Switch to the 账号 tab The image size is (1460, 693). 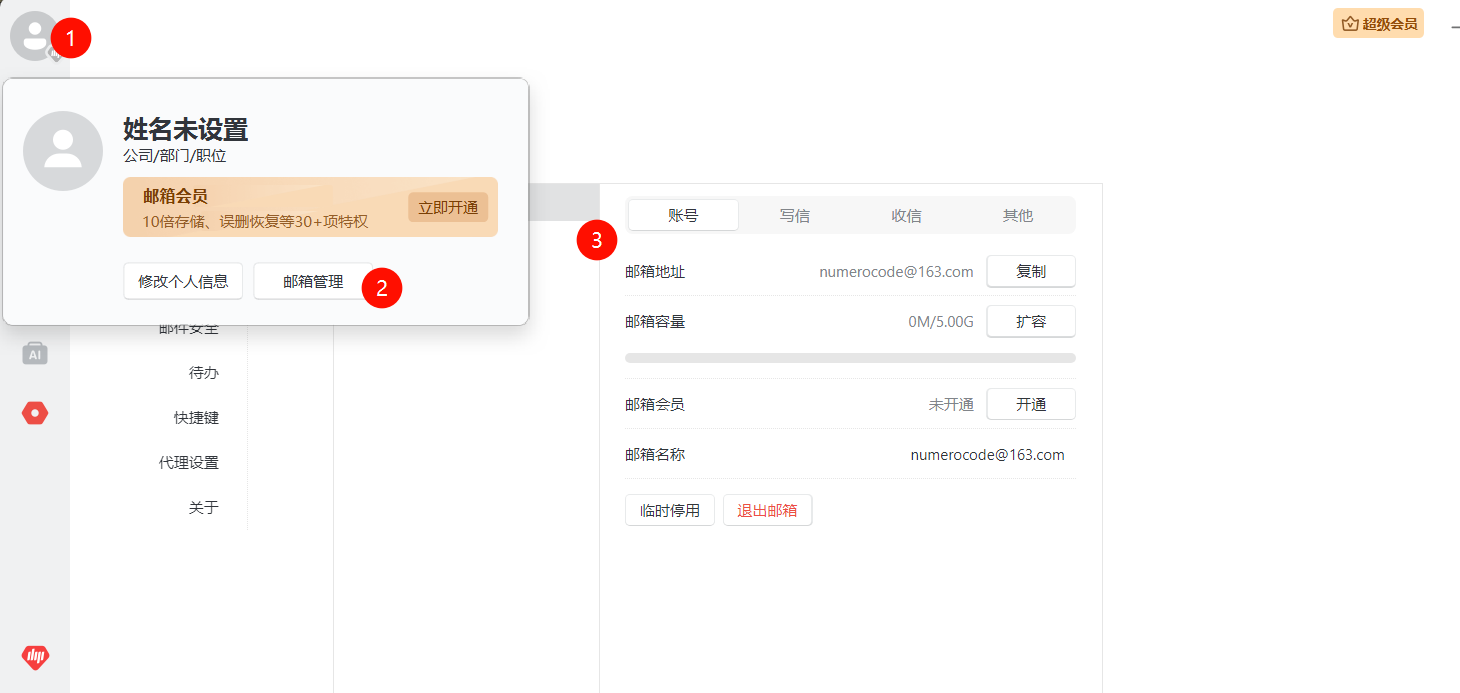coord(683,215)
